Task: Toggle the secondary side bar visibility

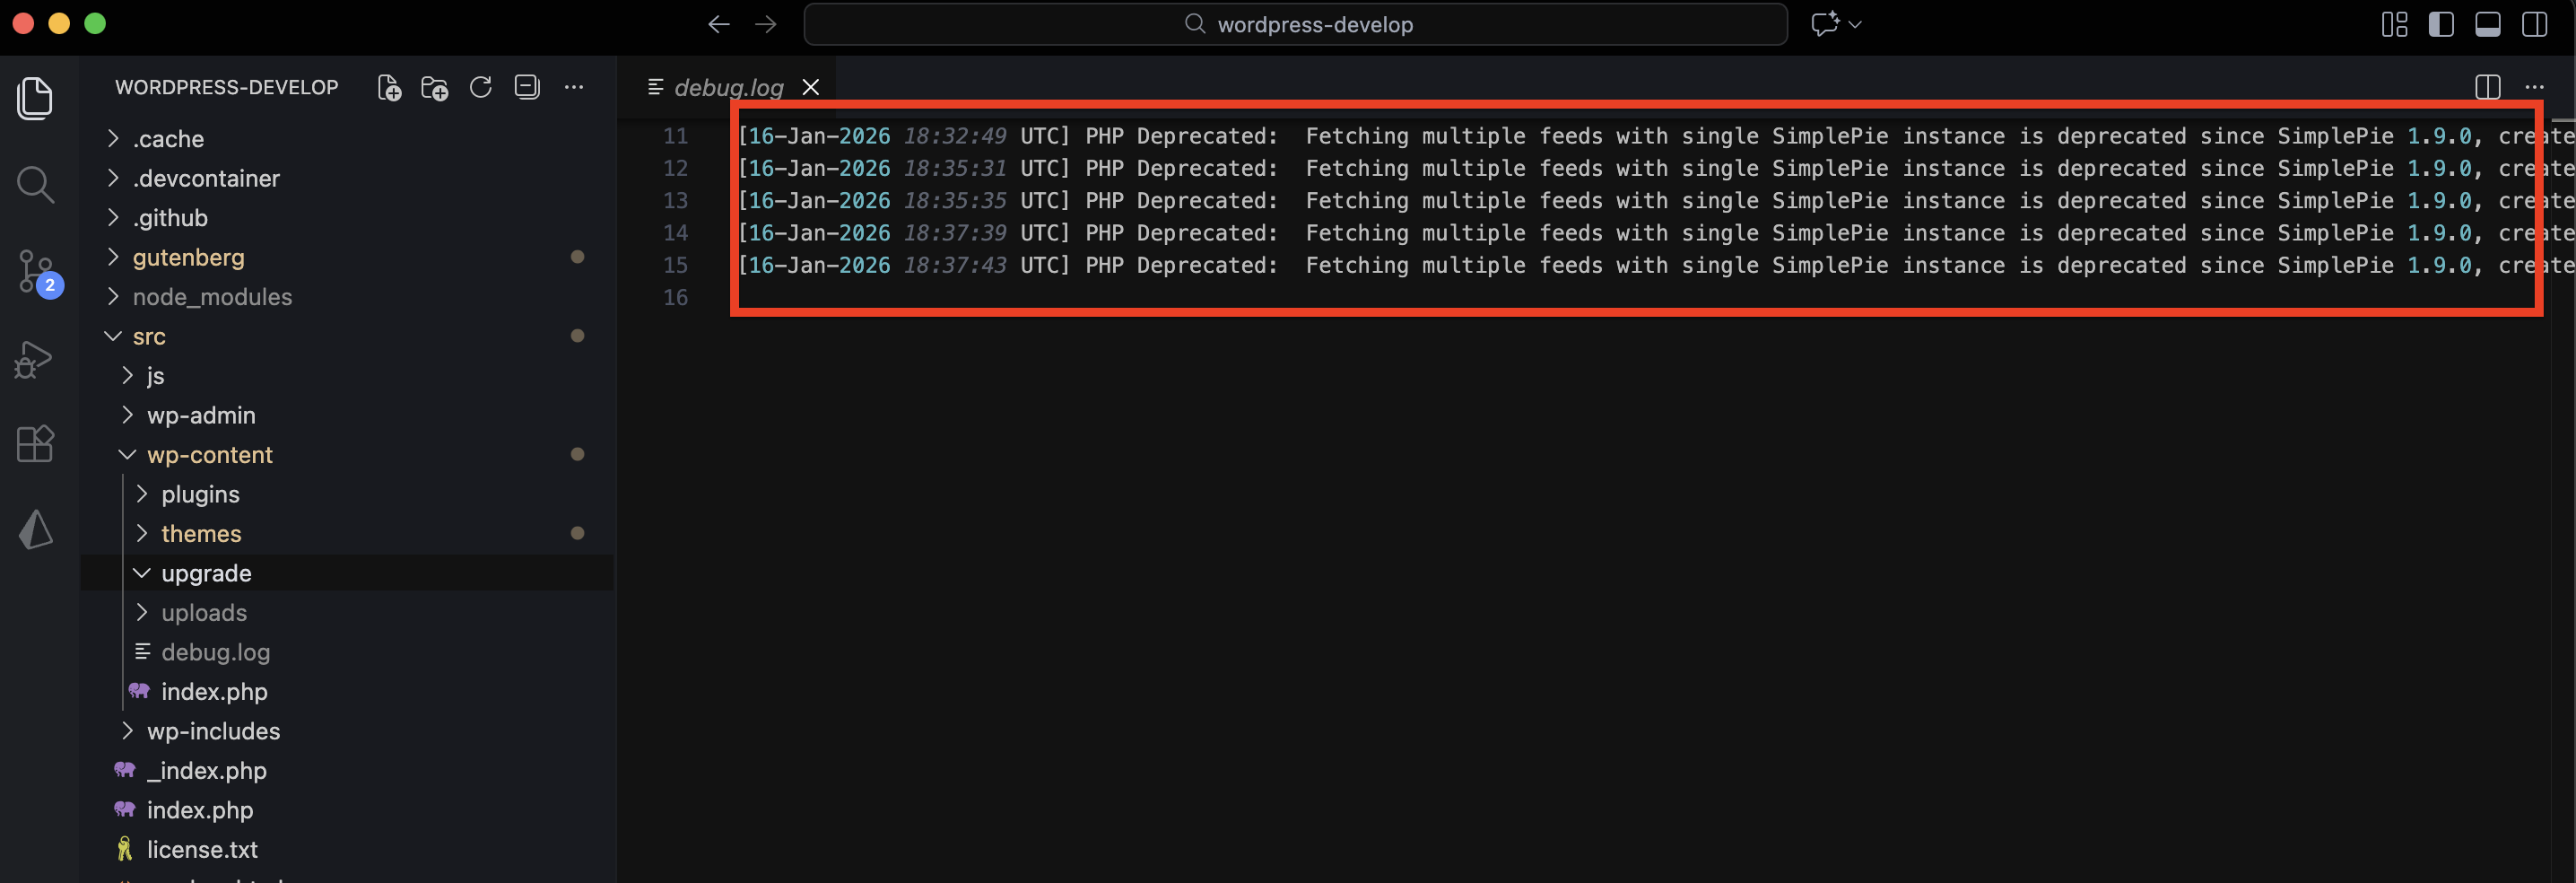Action: [x=2534, y=24]
